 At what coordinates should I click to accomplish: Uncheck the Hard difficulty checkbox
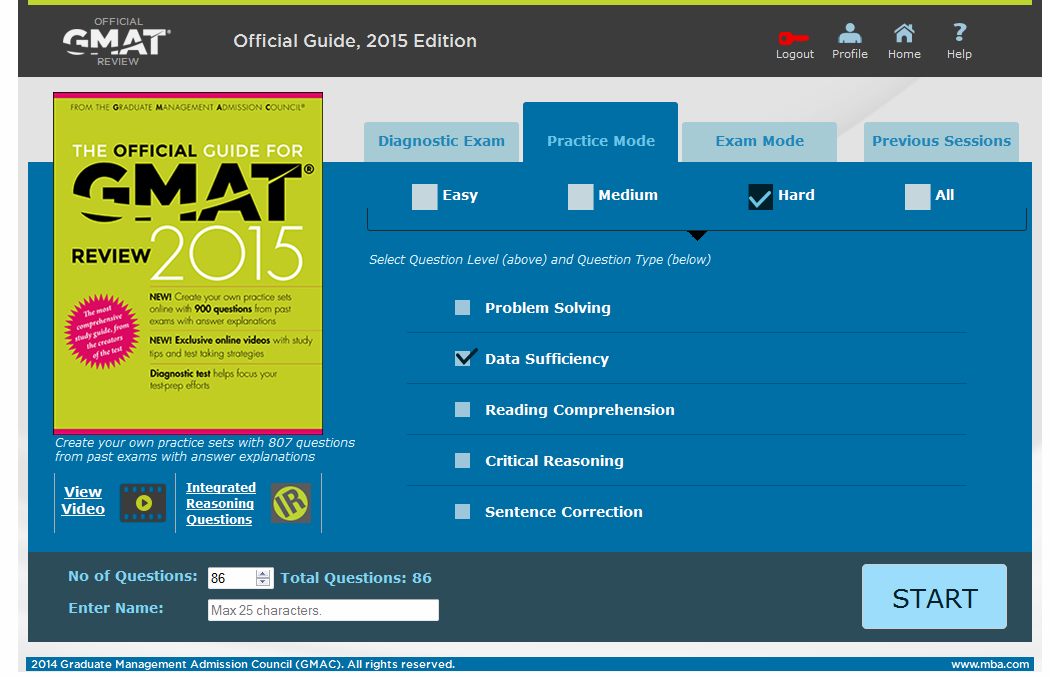[x=760, y=197]
